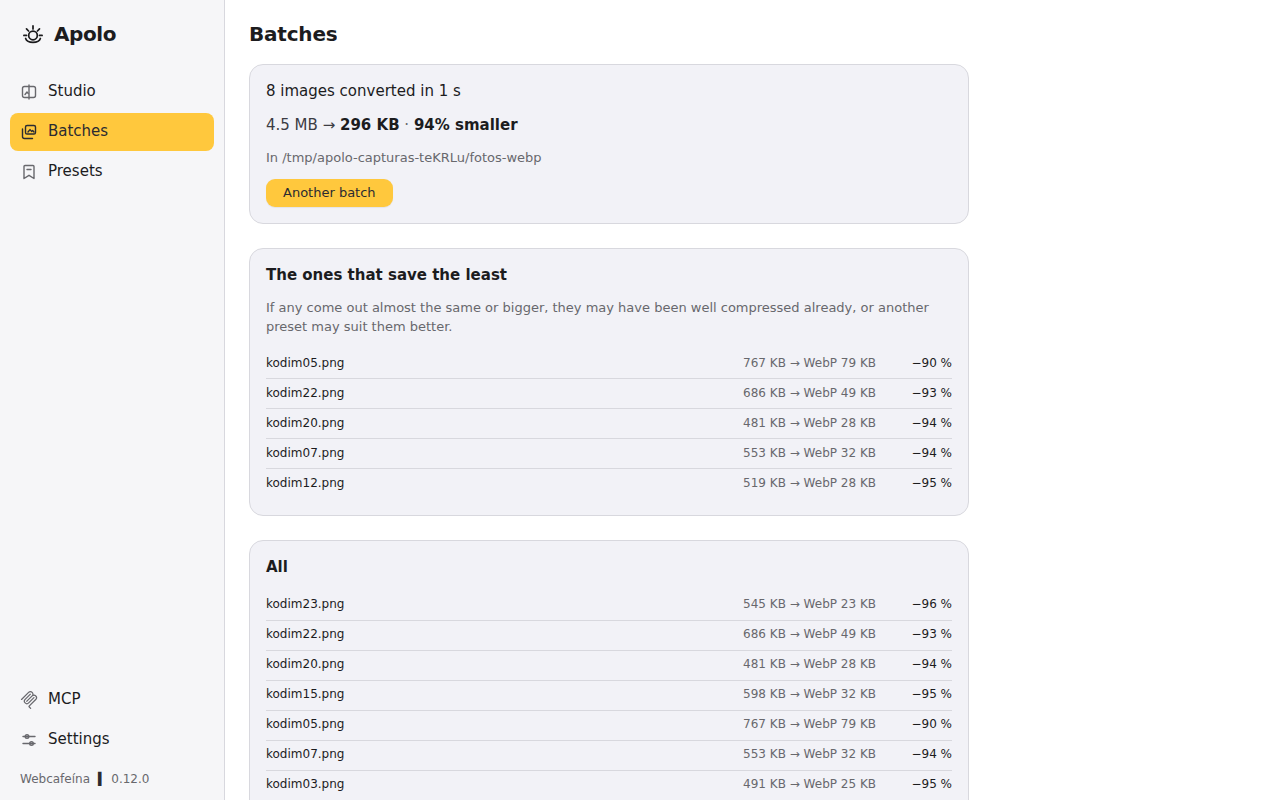The width and height of the screenshot is (1280, 800).
Task: Click the output folder path fotos-webp
Action: (404, 158)
